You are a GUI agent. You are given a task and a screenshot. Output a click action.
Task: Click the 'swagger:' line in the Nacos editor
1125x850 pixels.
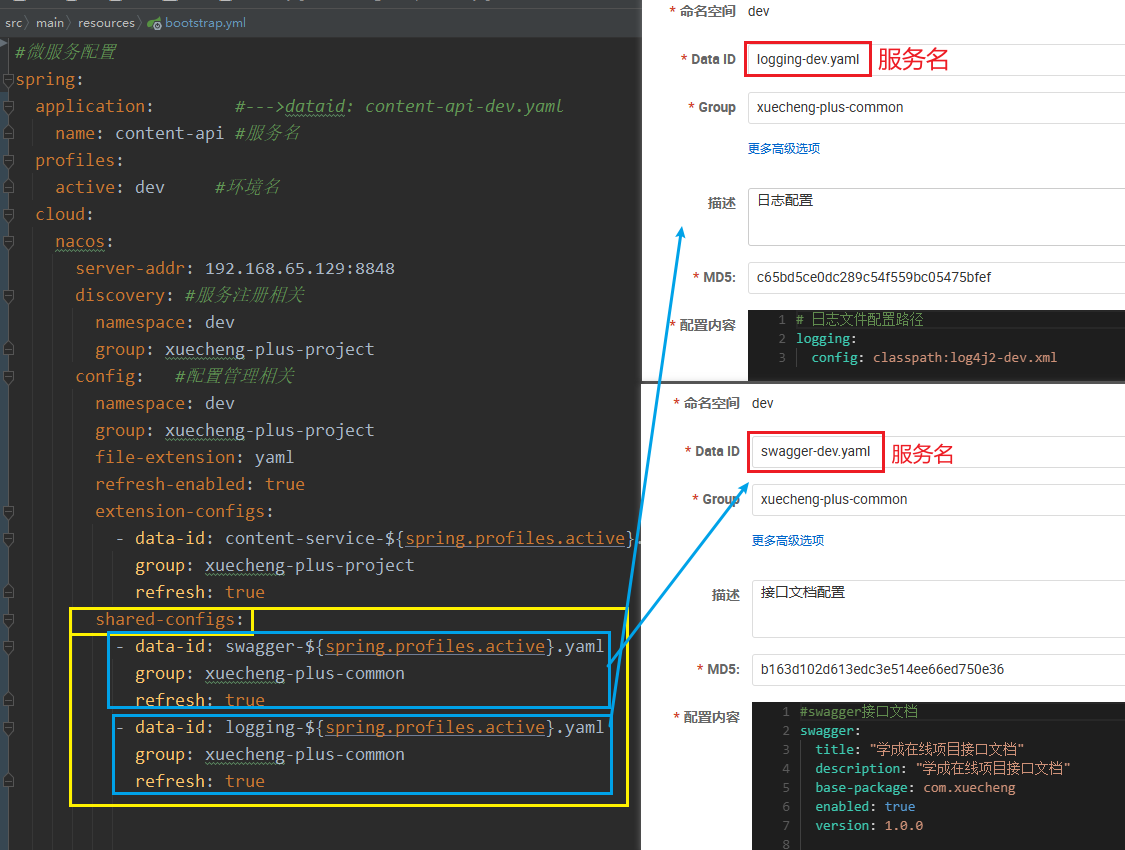point(830,730)
